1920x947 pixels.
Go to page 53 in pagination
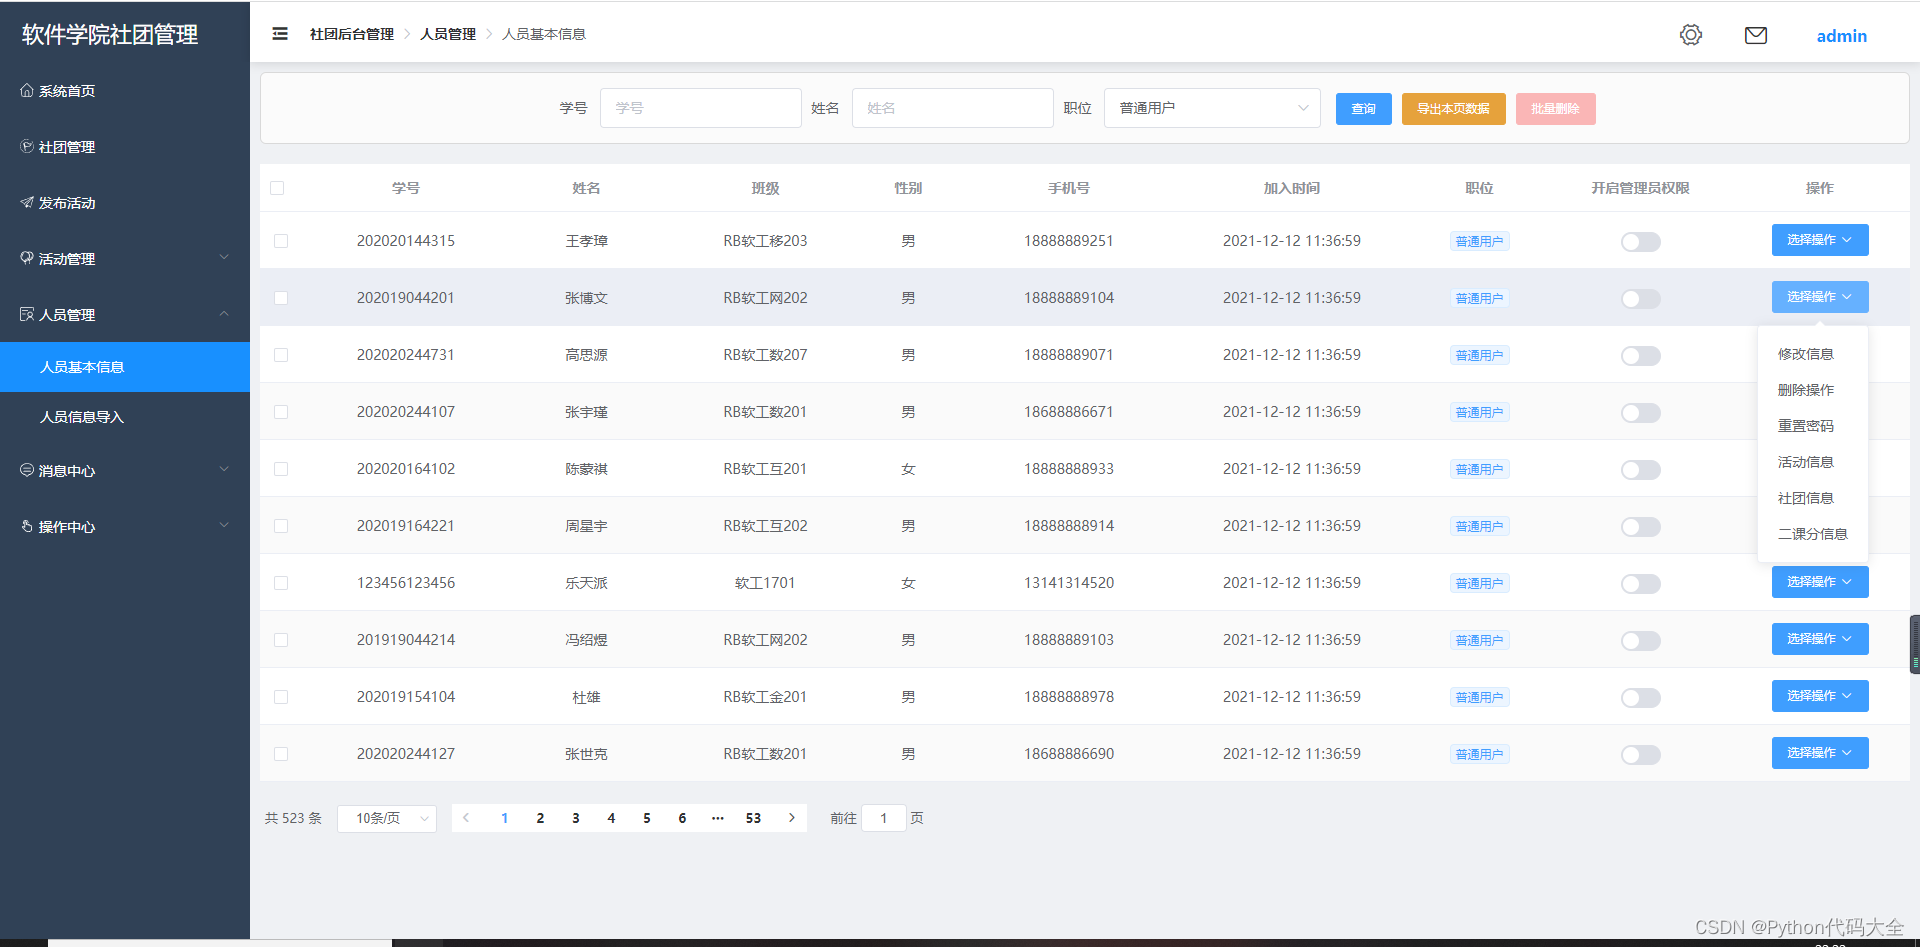pyautogui.click(x=753, y=818)
